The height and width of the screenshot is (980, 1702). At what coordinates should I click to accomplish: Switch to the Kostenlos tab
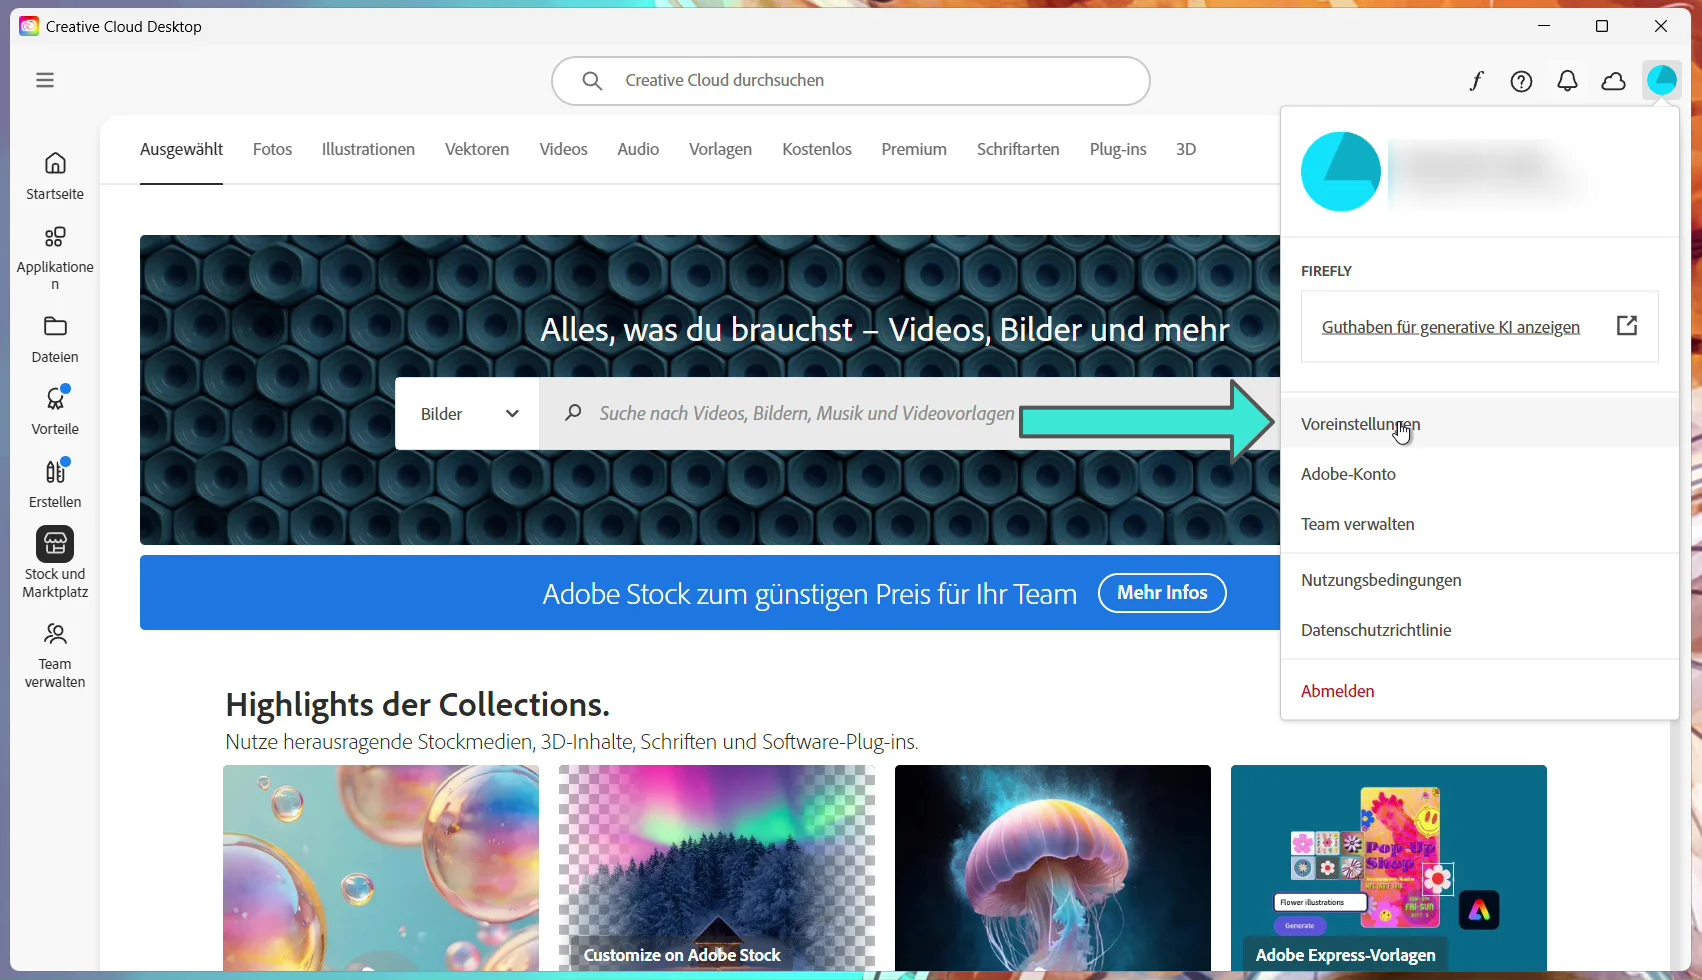pos(817,149)
